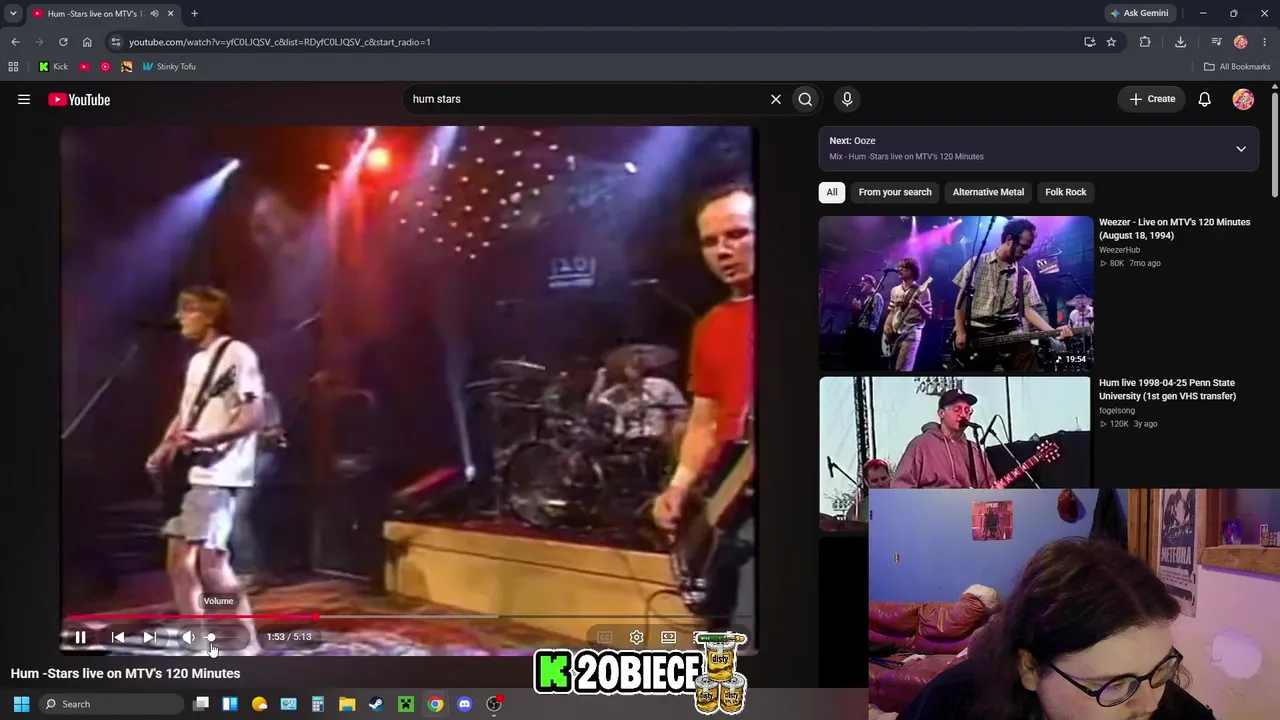Submit search with the magnifier button
Screen dimensions: 1280x720
tap(805, 99)
